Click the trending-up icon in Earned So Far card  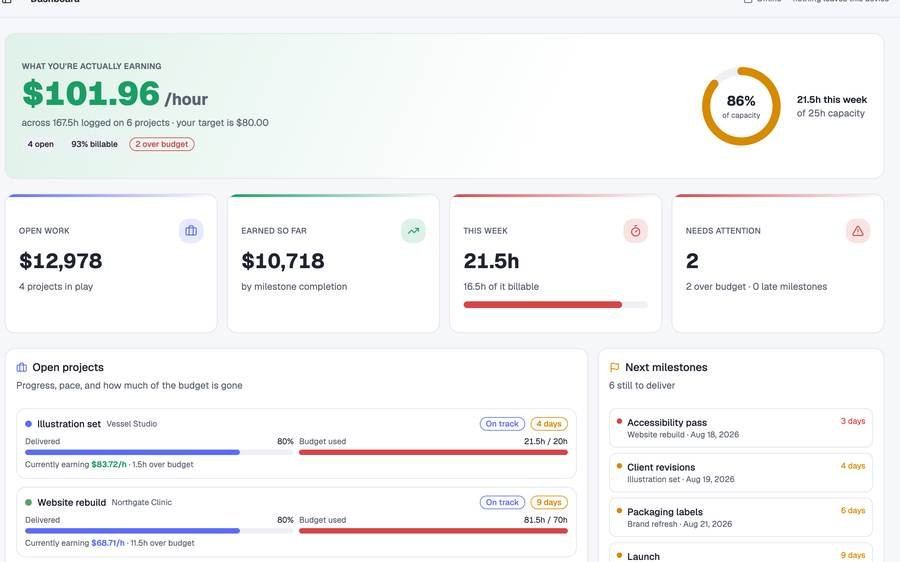pyautogui.click(x=413, y=231)
